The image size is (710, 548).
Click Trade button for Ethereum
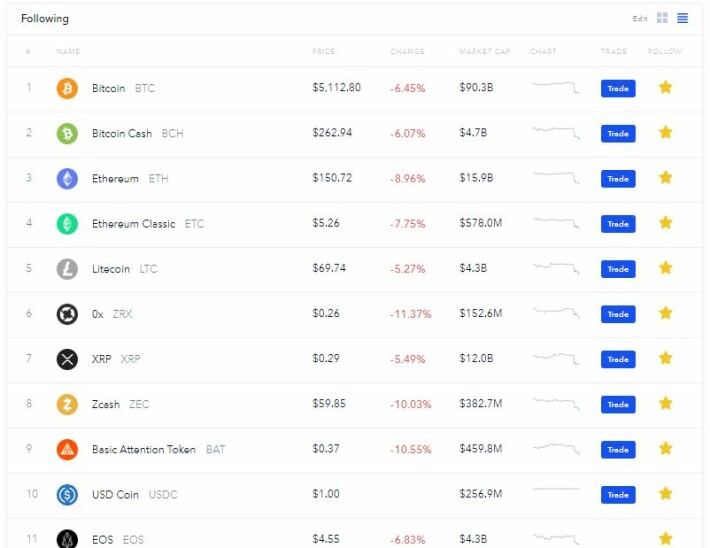618,179
